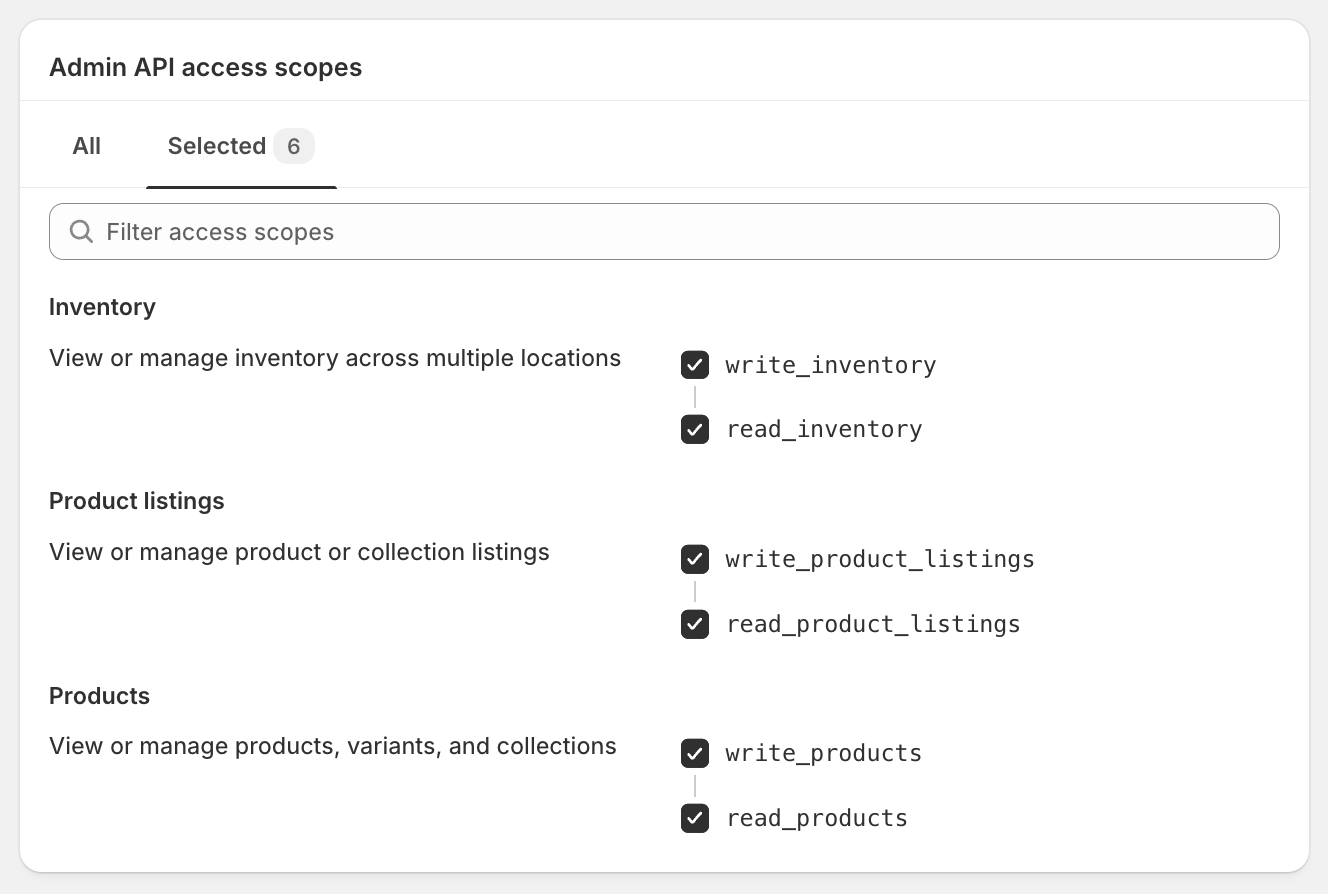Toggle the read_product_listings checkbox

pos(695,624)
